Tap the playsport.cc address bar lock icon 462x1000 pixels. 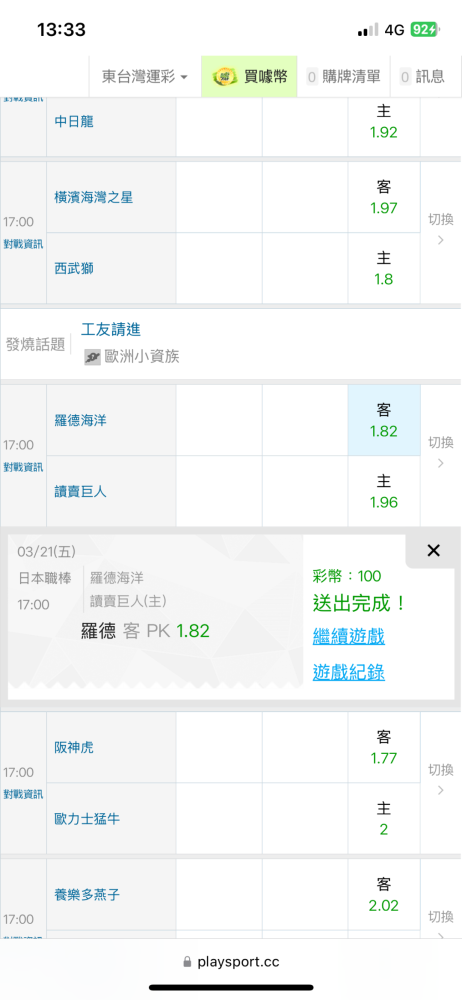point(187,962)
